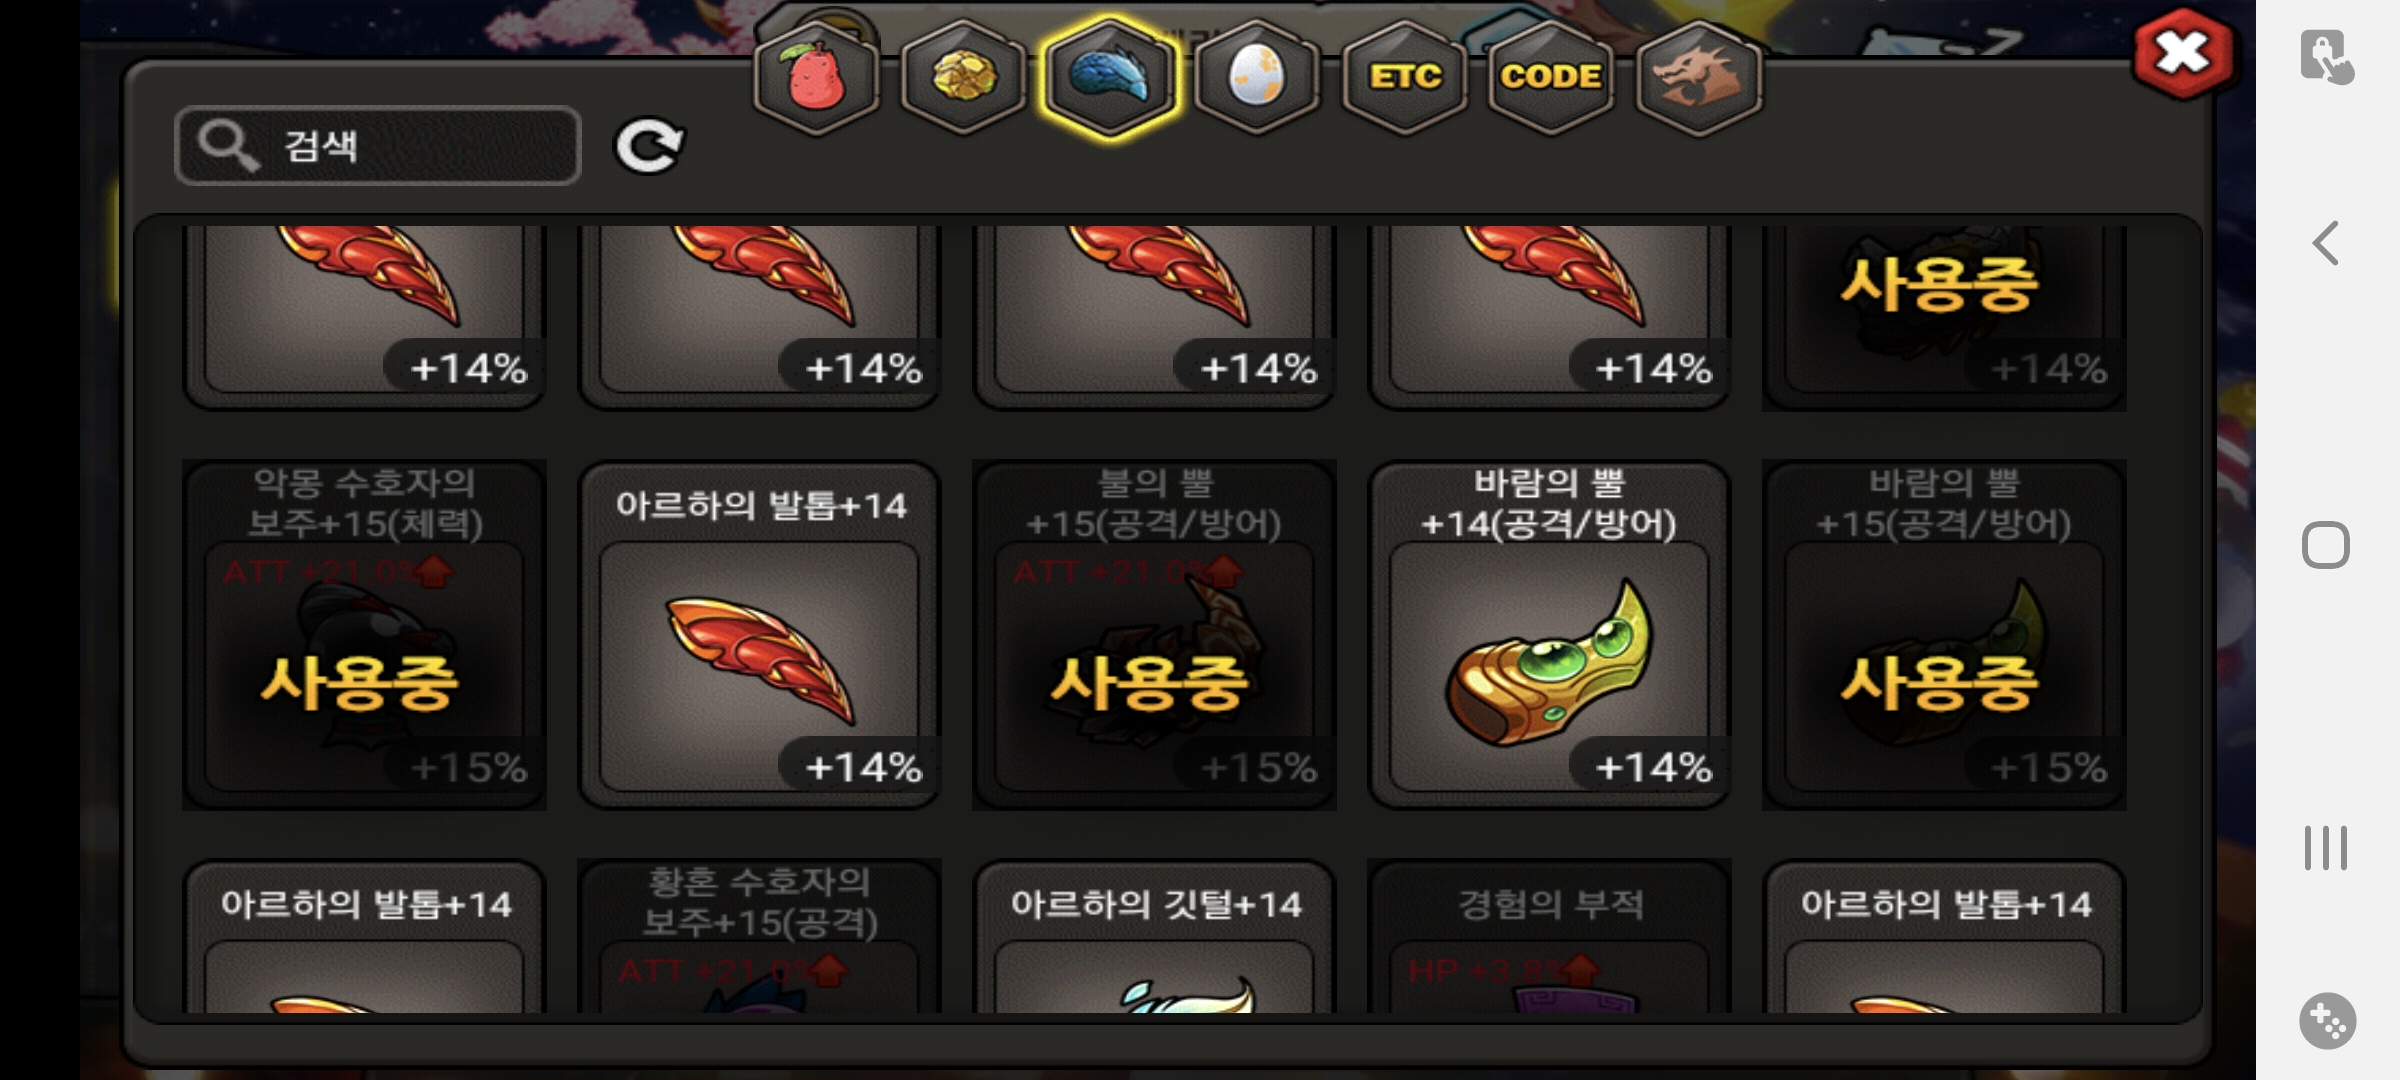Select the 경험의 부적 item
The image size is (2400, 1080).
point(1549,937)
